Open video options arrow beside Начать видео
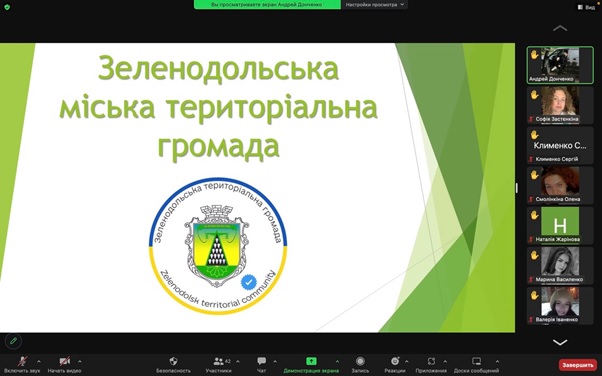The image size is (602, 376). point(80,361)
